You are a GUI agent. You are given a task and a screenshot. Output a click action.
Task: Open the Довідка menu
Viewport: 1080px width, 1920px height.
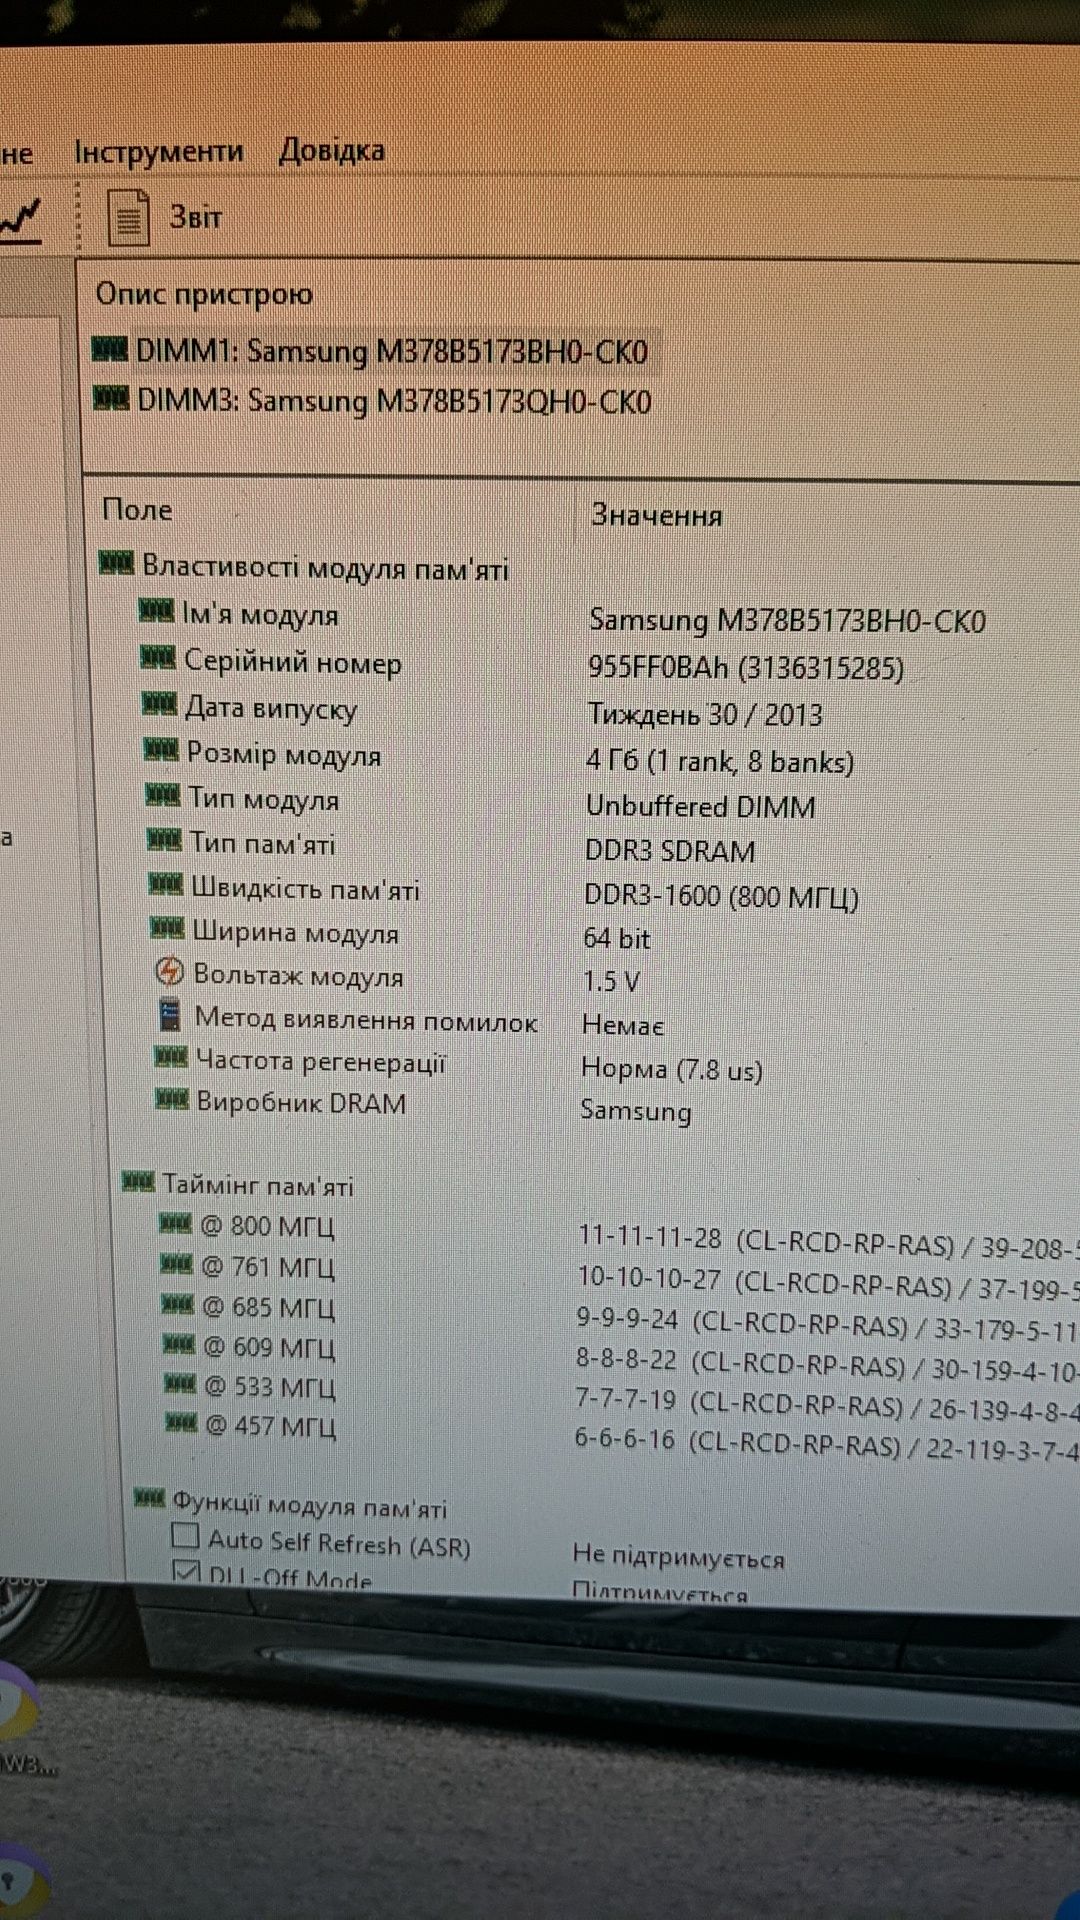point(331,151)
